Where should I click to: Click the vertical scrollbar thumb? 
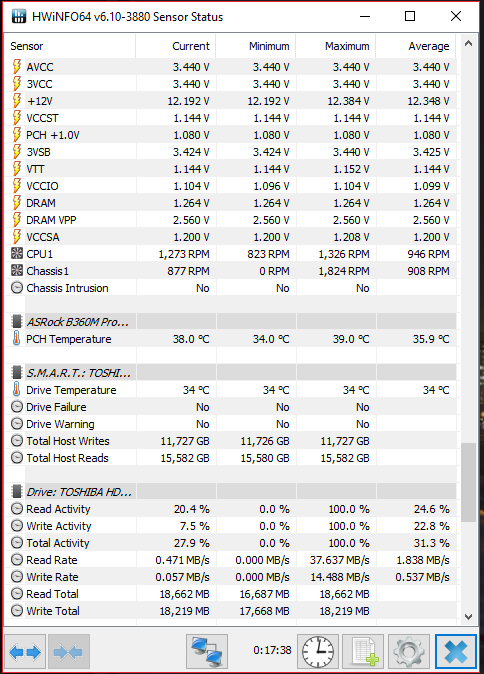coord(469,482)
